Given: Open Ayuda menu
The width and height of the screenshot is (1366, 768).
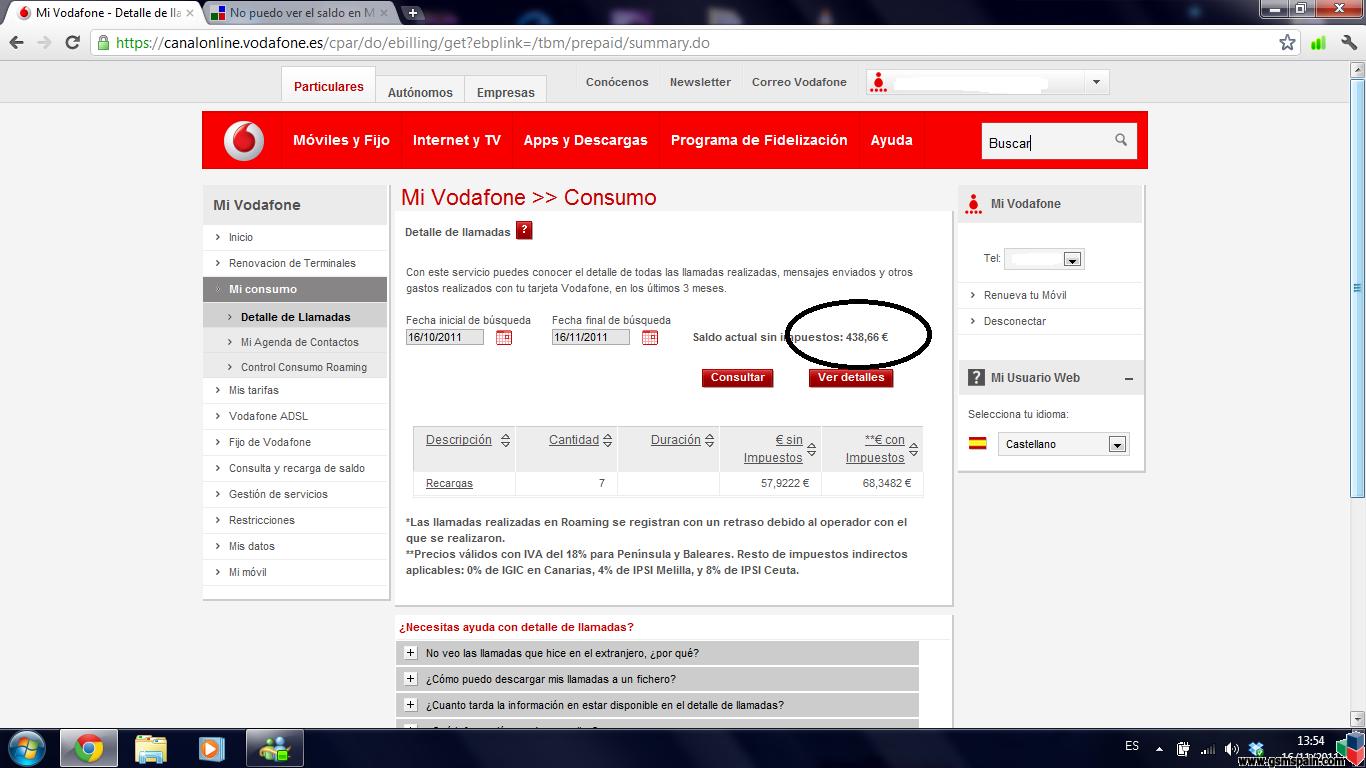Looking at the screenshot, I should (x=891, y=140).
